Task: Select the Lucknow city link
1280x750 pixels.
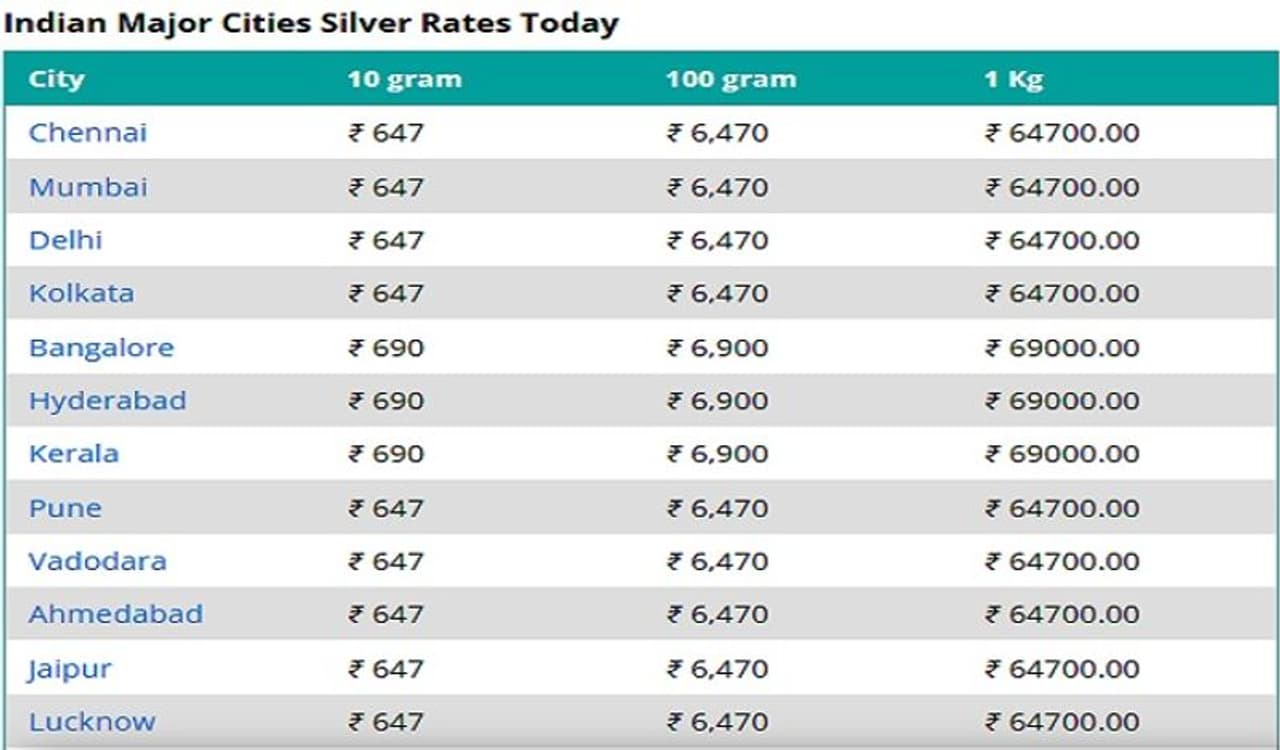Action: [92, 721]
